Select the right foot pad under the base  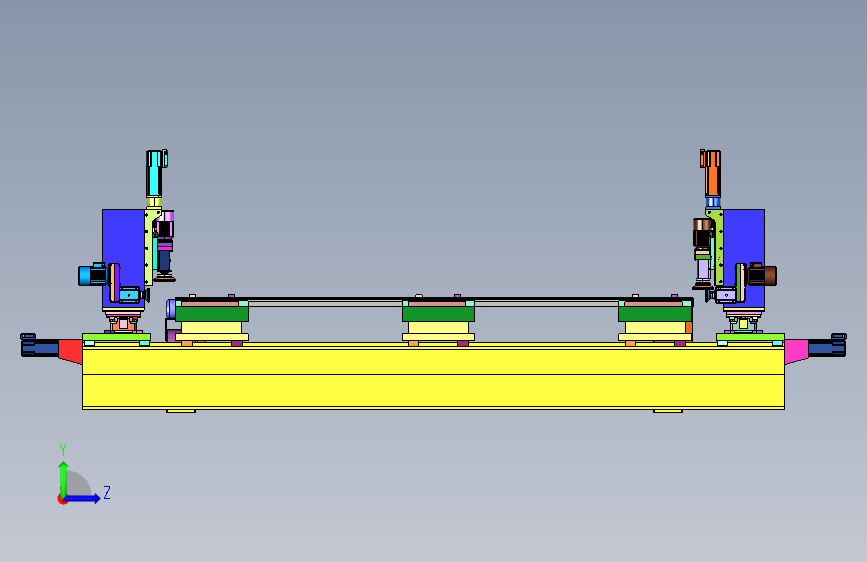(668, 411)
